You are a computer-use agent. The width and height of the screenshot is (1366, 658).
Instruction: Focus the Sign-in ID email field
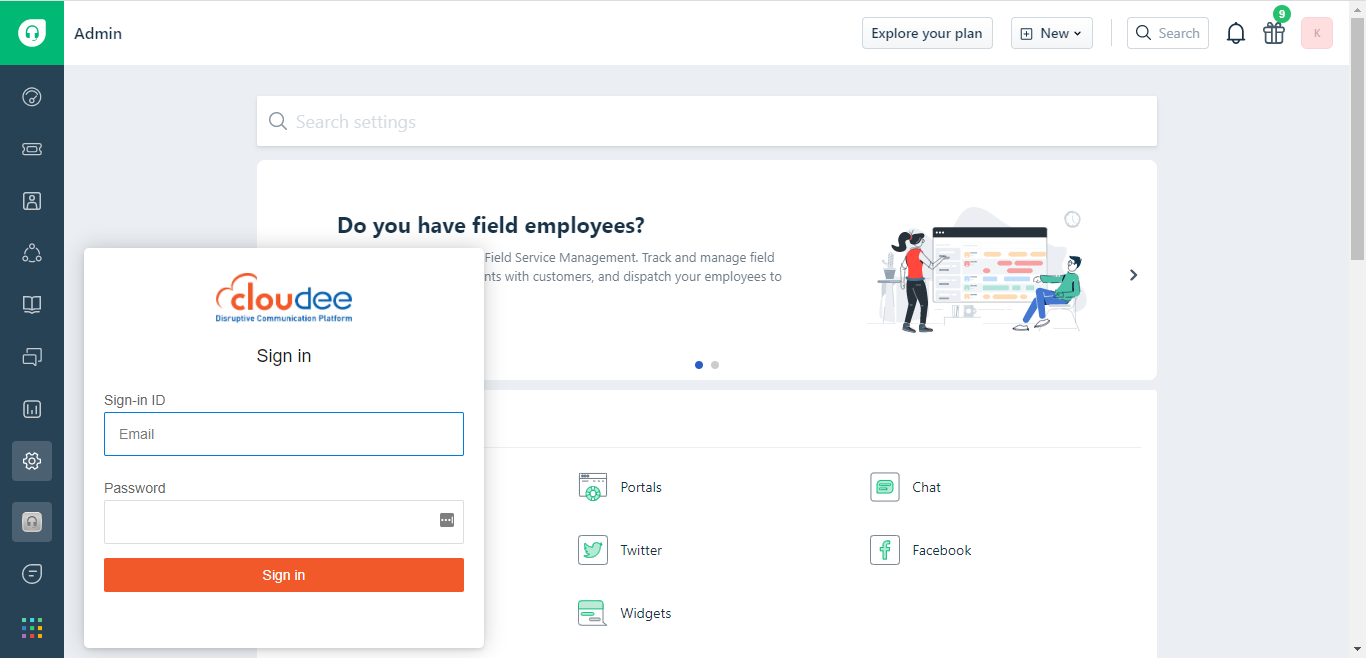284,434
